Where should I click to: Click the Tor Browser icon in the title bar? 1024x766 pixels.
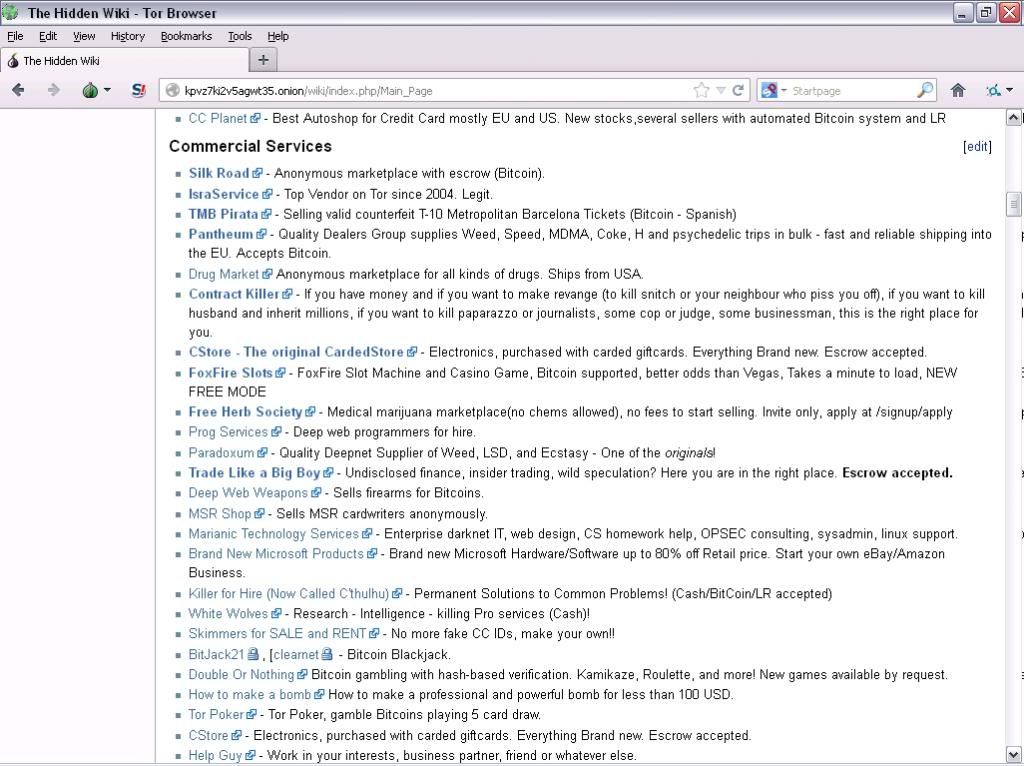click(x=10, y=12)
